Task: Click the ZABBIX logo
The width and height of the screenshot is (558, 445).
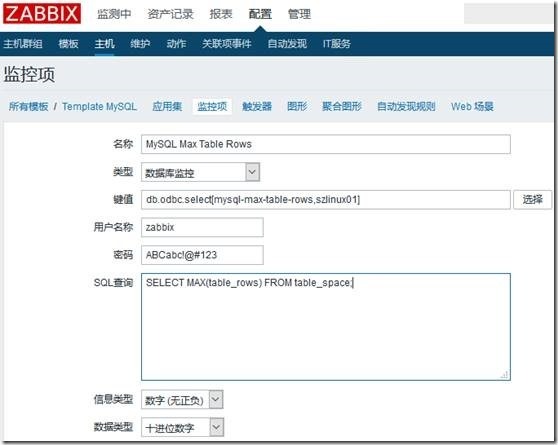Action: [42, 14]
